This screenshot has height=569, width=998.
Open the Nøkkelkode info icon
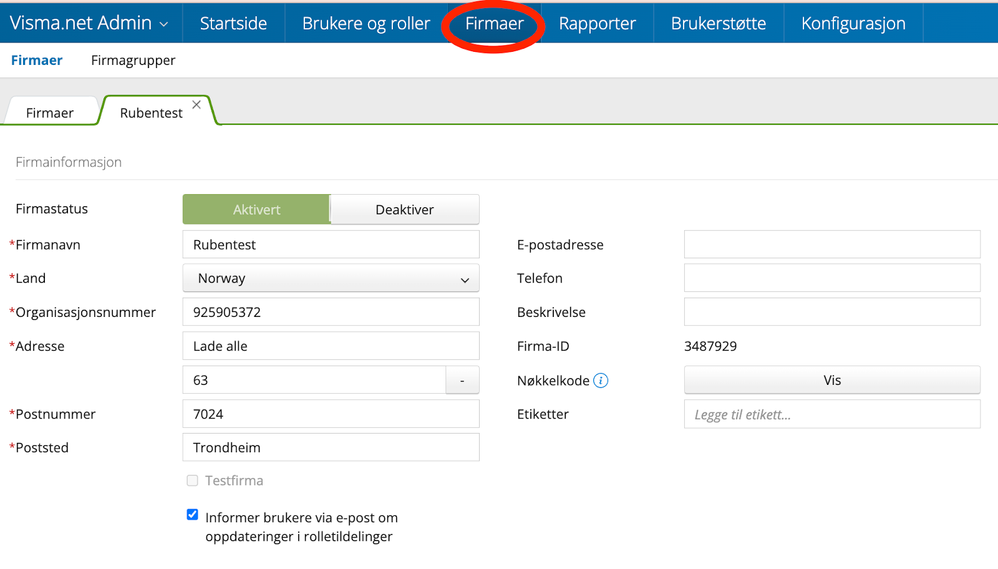point(600,380)
